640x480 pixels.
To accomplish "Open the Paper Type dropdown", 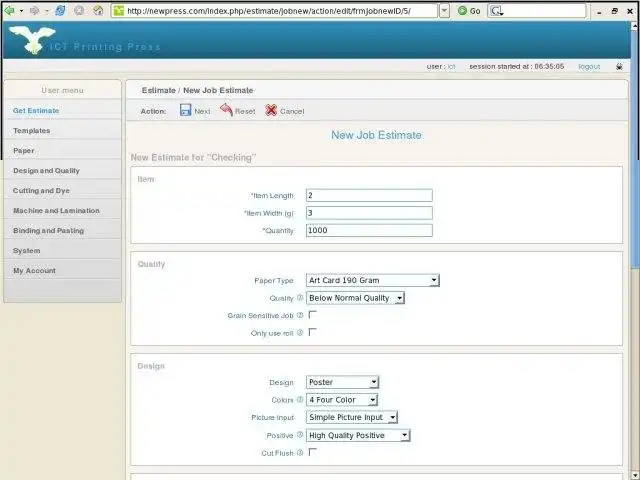I will [x=373, y=280].
